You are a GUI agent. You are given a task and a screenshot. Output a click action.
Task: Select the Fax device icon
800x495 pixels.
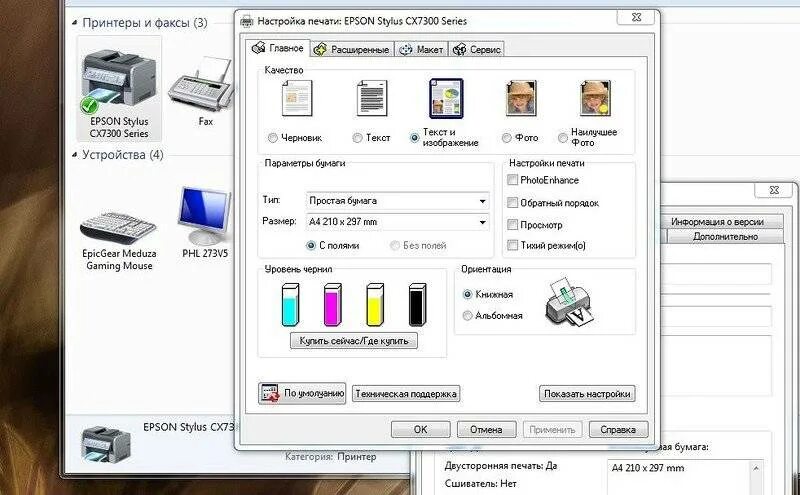point(201,92)
